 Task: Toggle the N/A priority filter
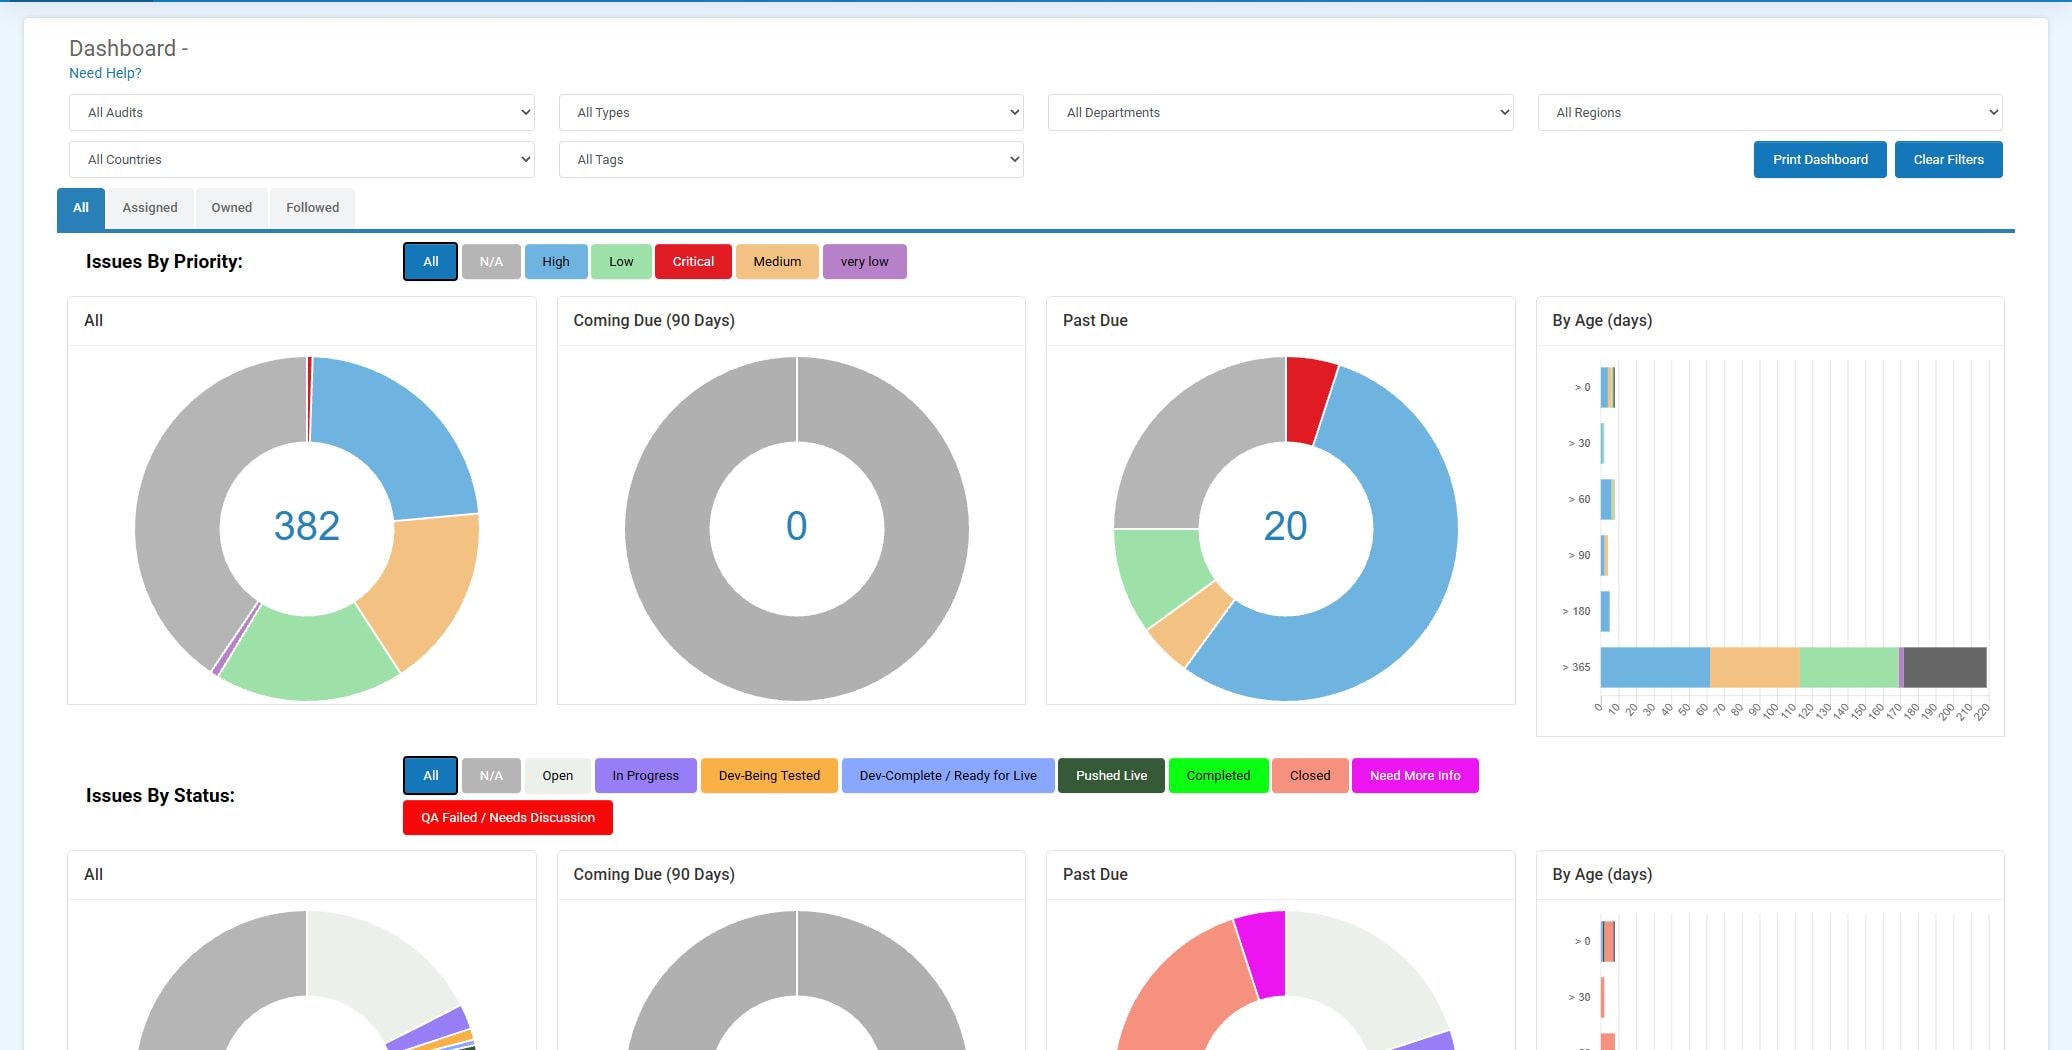click(x=491, y=262)
